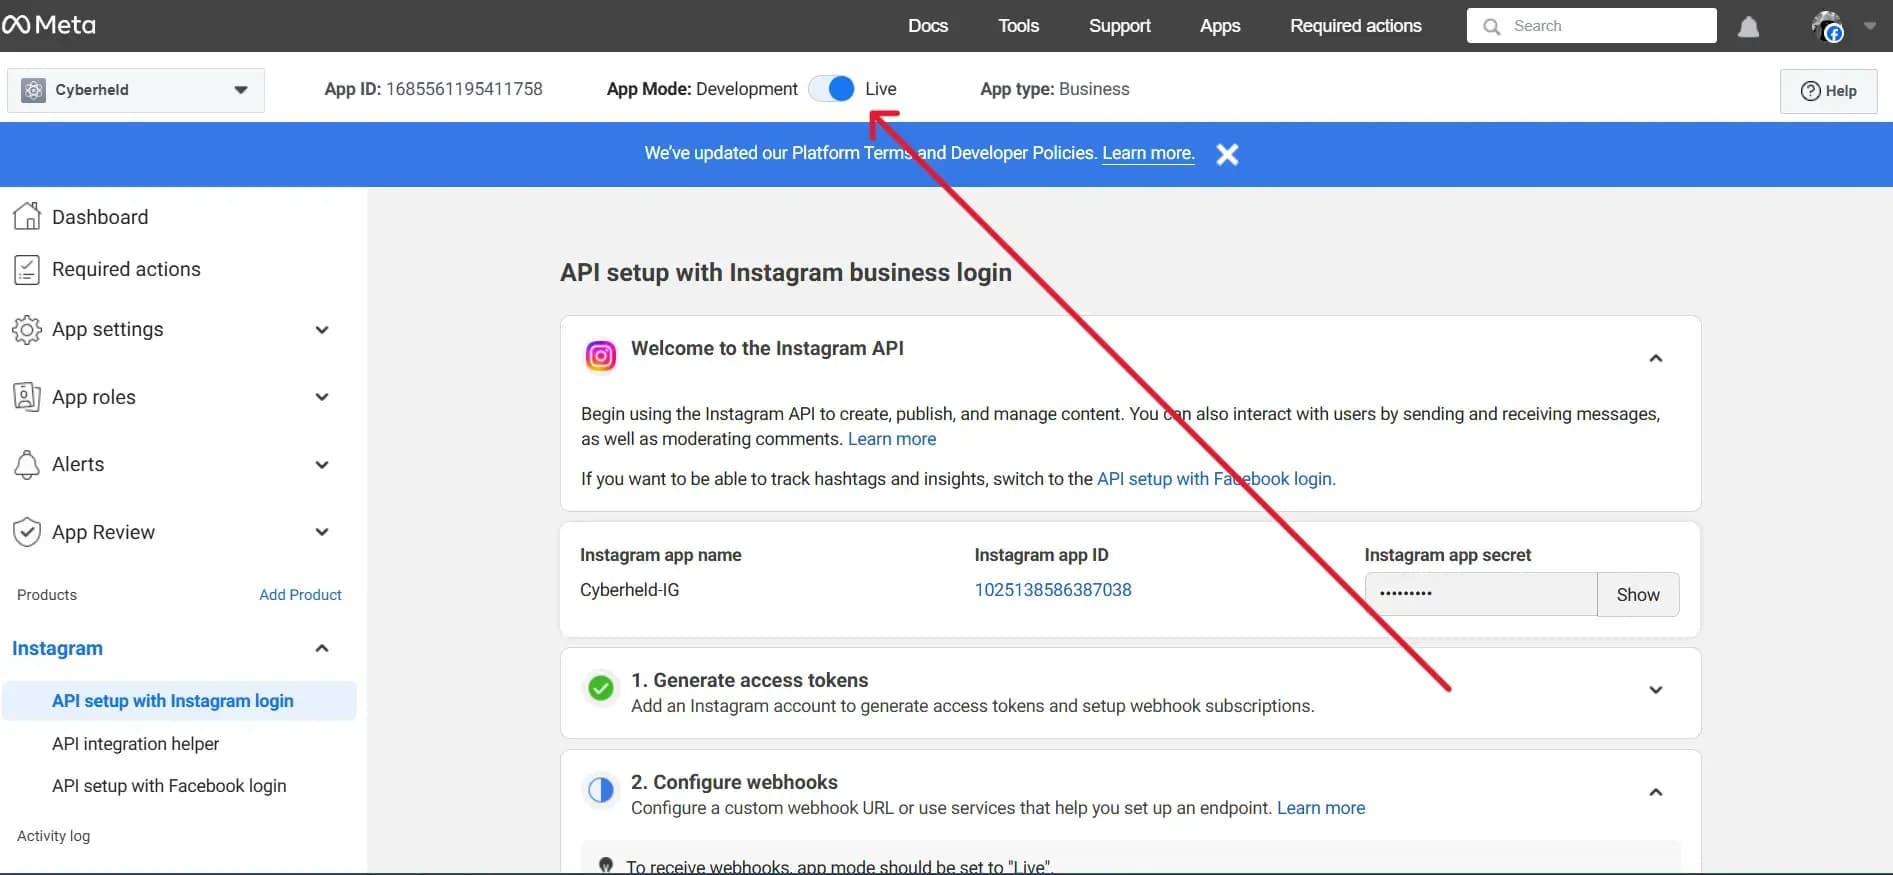Click the Add Product link

point(300,595)
